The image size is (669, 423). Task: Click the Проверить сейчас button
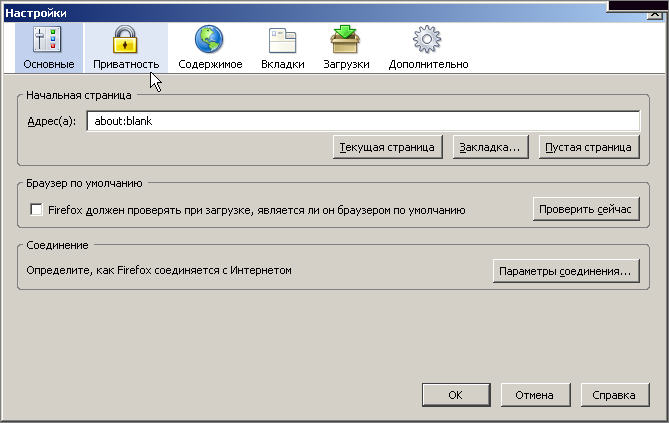[586, 209]
